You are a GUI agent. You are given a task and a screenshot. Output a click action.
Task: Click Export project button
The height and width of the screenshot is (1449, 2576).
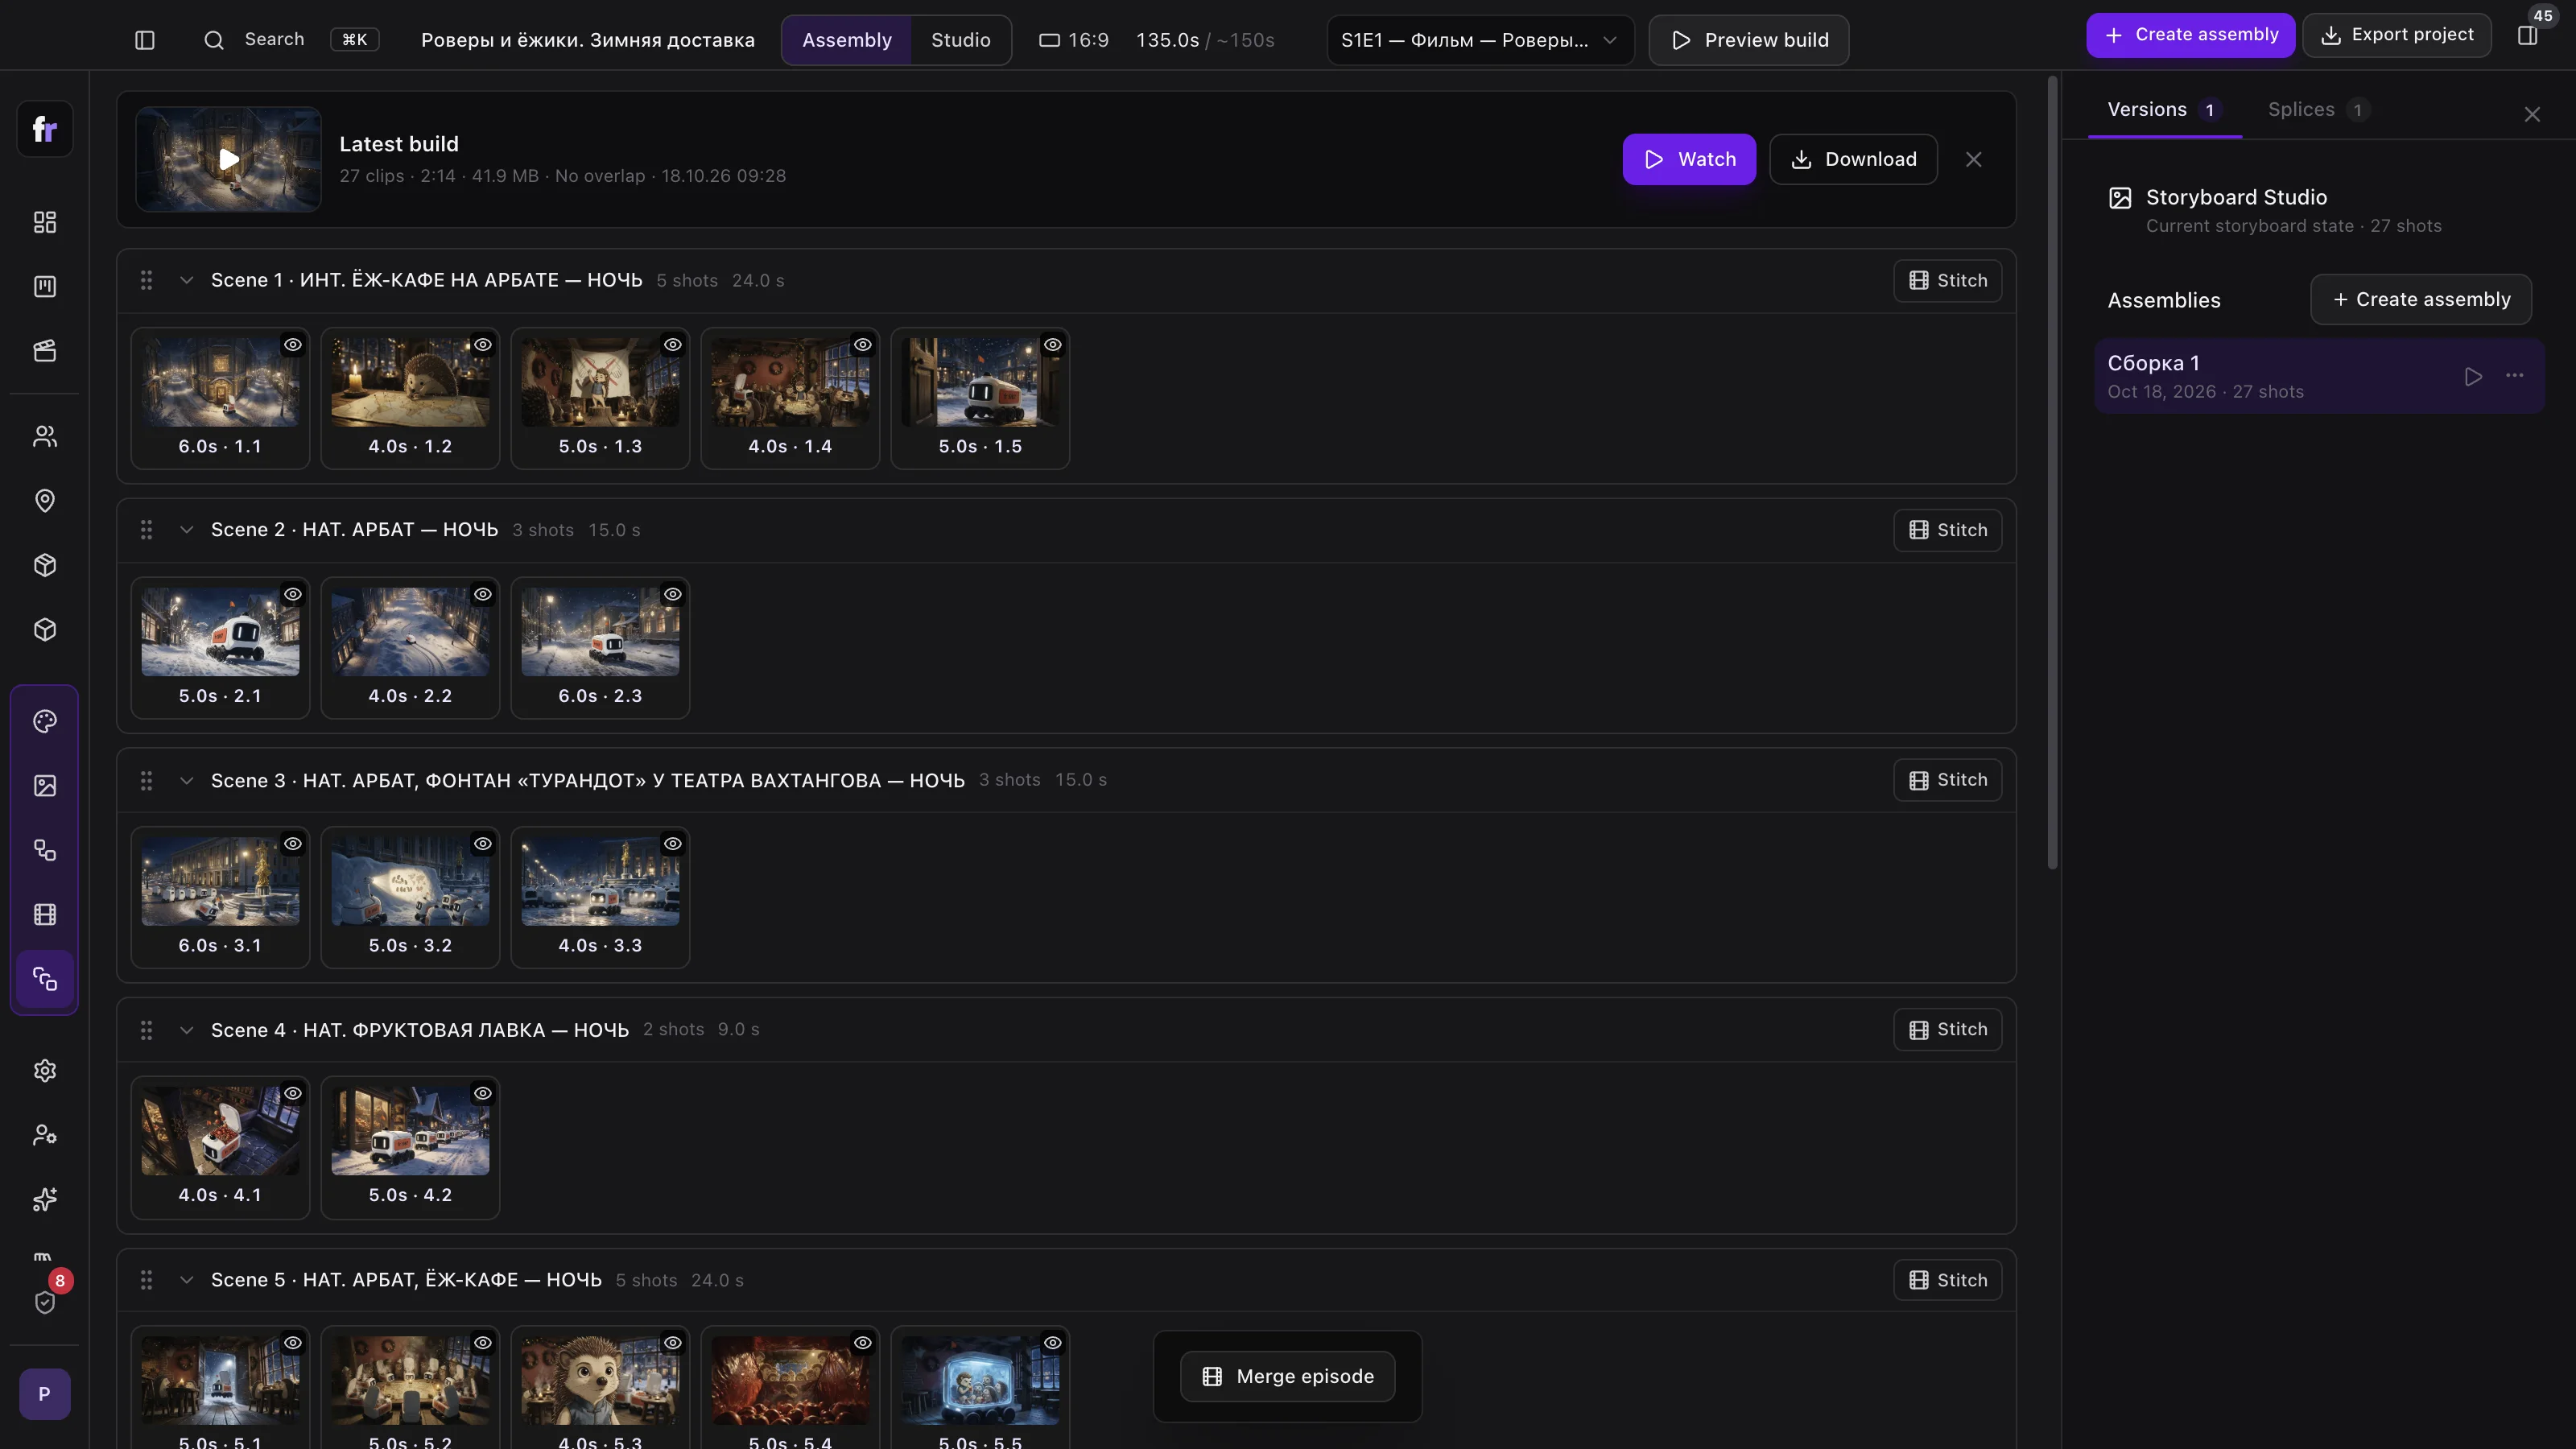coord(2397,35)
